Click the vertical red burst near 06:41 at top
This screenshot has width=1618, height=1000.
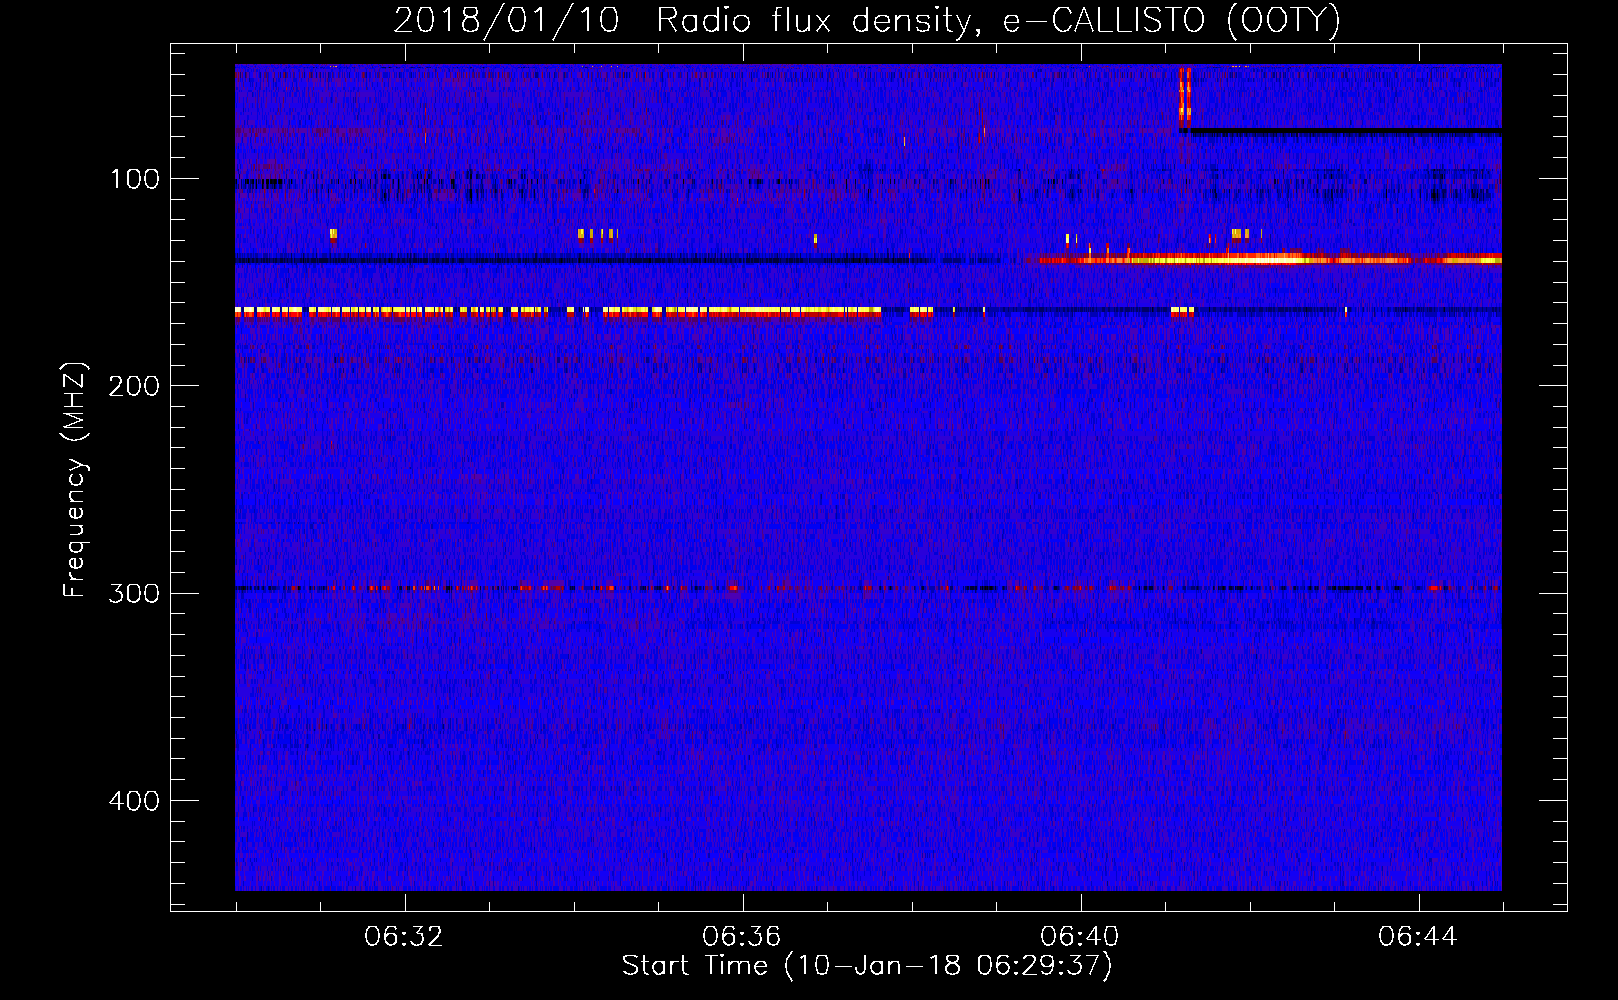(x=1185, y=96)
